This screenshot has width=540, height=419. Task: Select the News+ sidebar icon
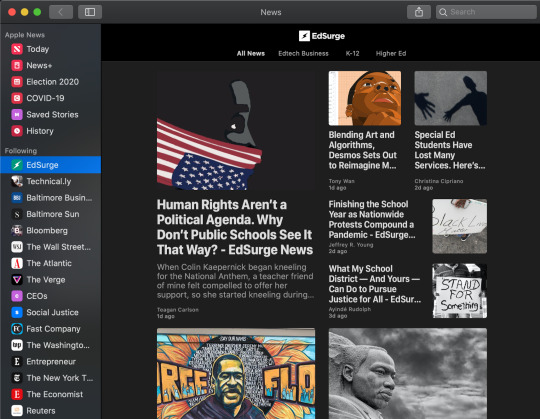[x=17, y=65]
